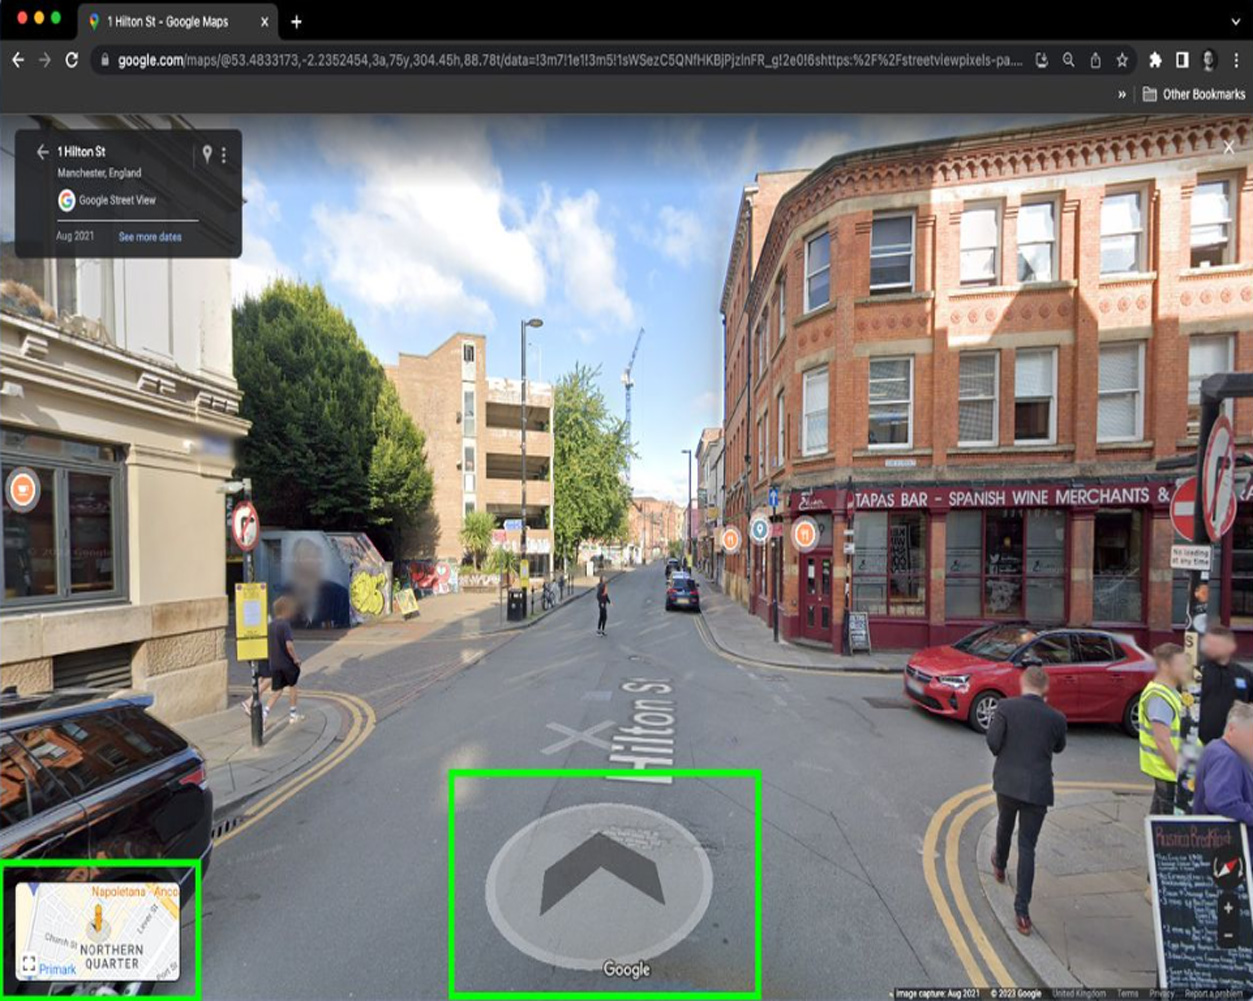Zoom in with the plus button
Screen dimensions: 1253x1001
coord(1228,908)
